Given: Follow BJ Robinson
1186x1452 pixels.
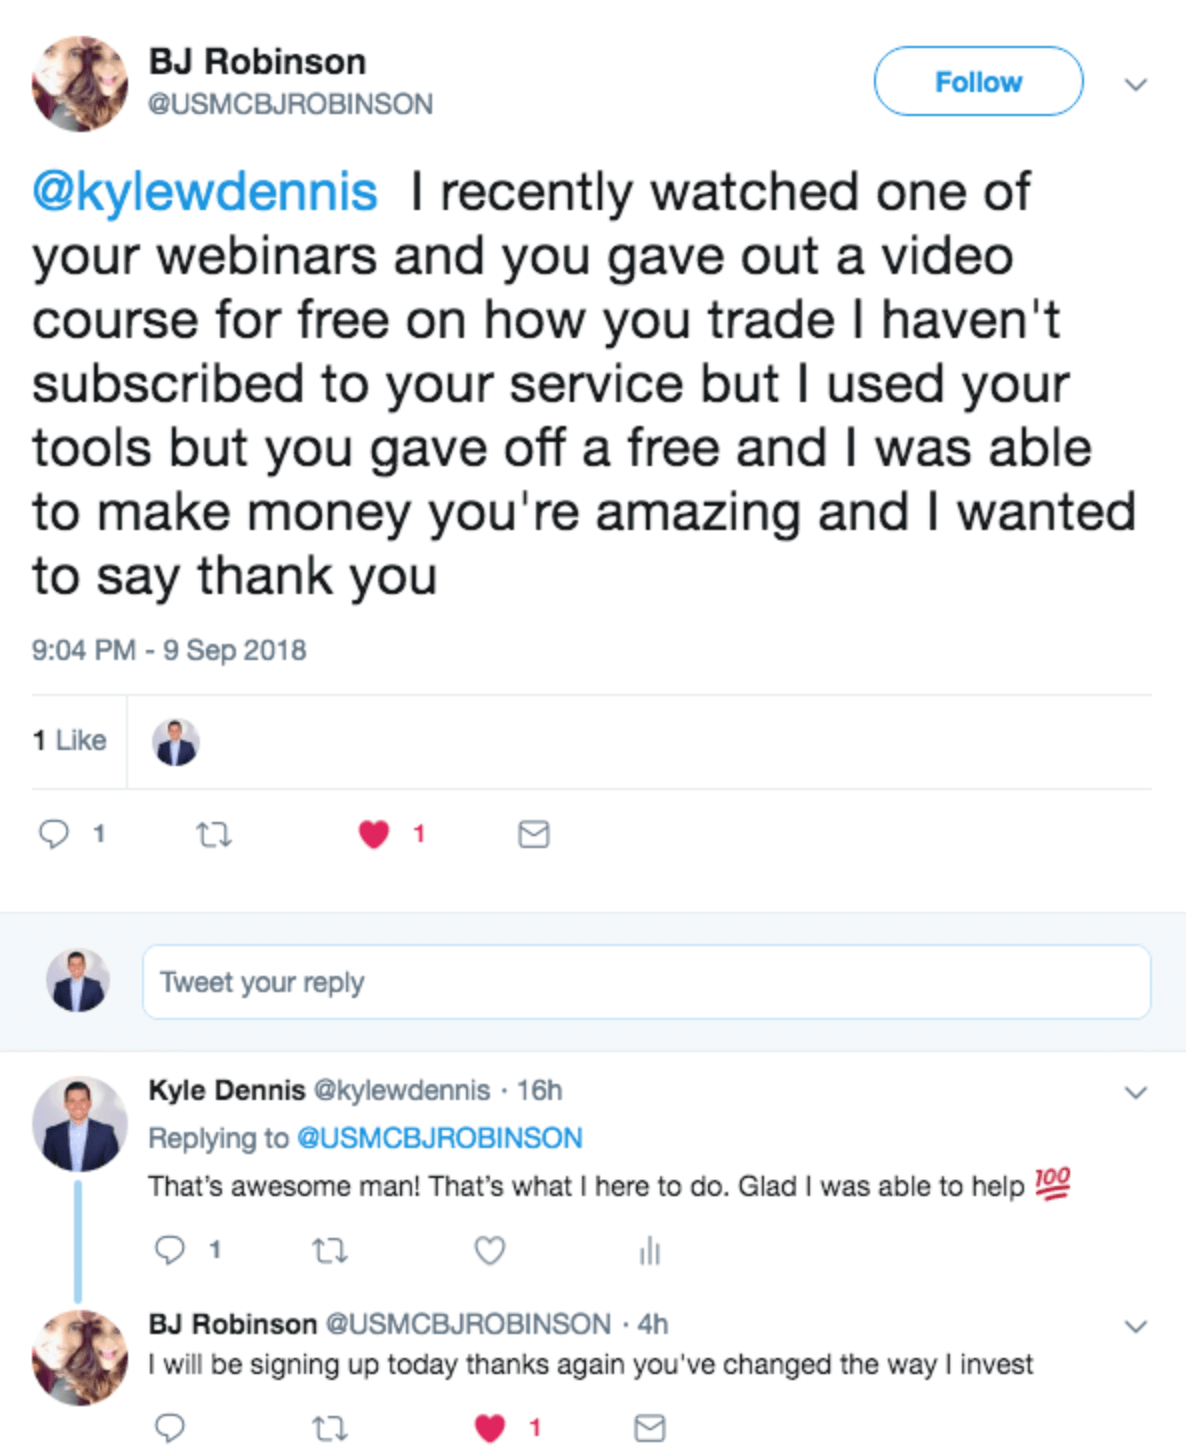Looking at the screenshot, I should click(x=977, y=81).
